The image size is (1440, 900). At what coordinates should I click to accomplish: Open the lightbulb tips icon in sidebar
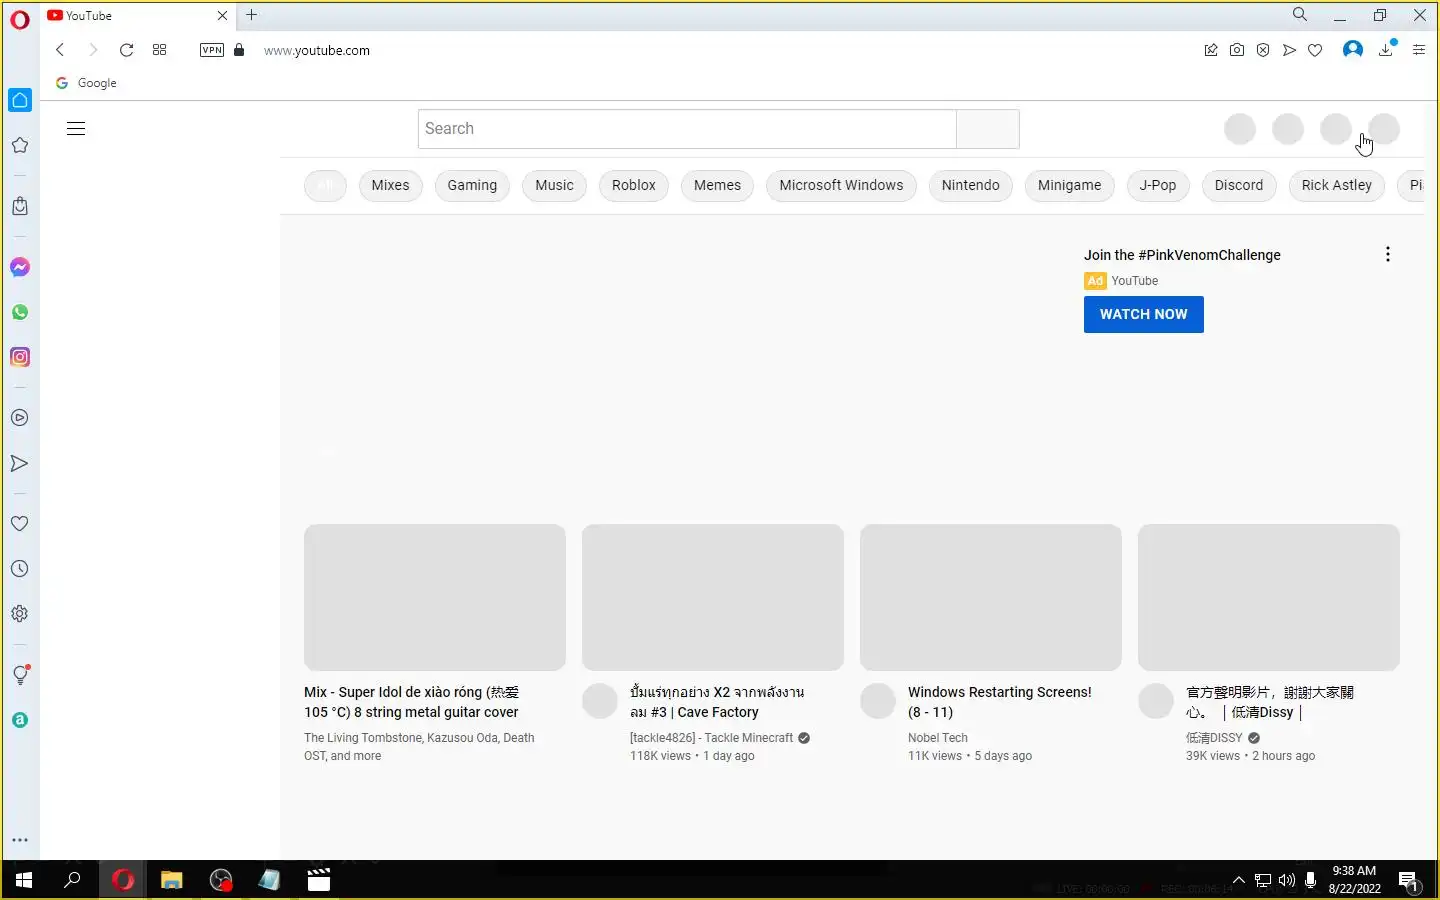pos(20,675)
